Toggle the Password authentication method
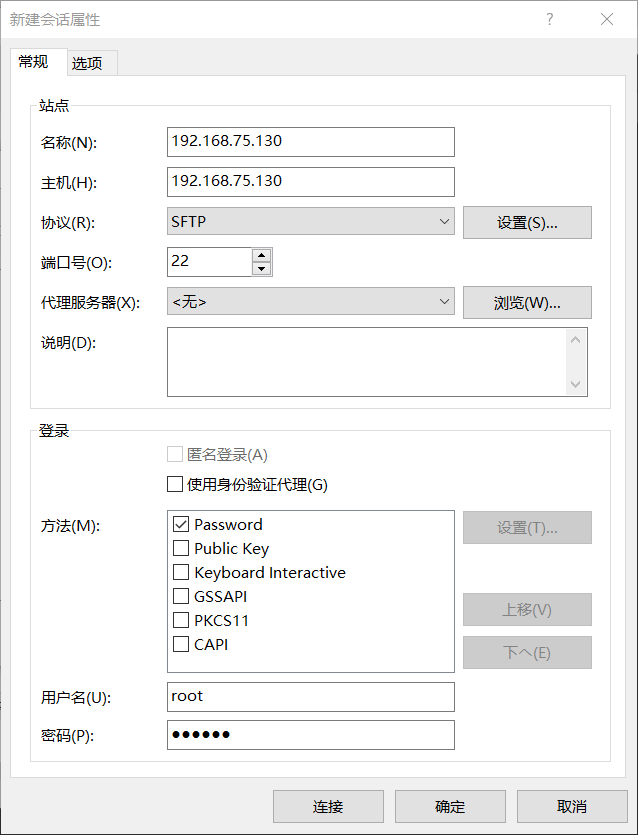The image size is (638, 835). pos(181,524)
